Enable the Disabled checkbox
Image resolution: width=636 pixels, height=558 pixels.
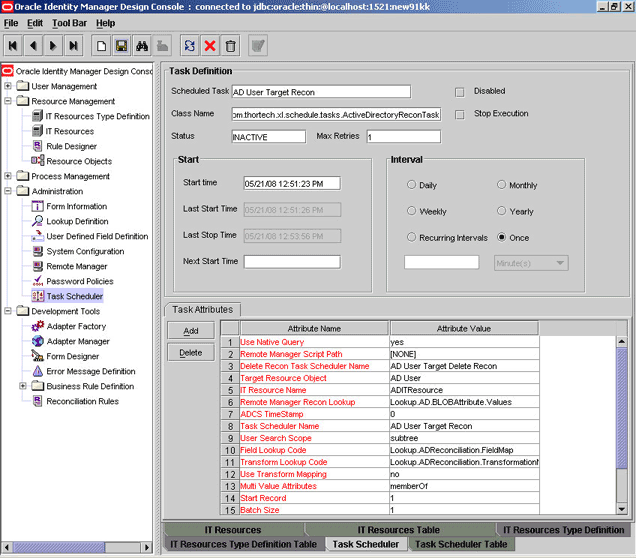tap(460, 92)
